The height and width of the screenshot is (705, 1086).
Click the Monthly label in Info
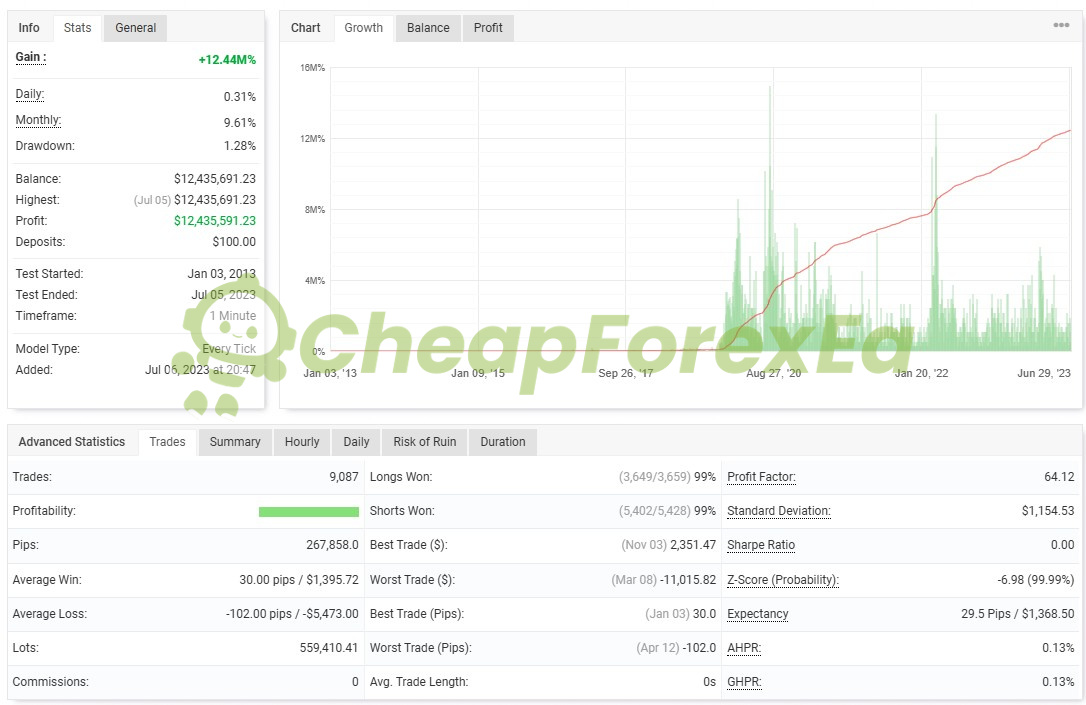coord(38,120)
